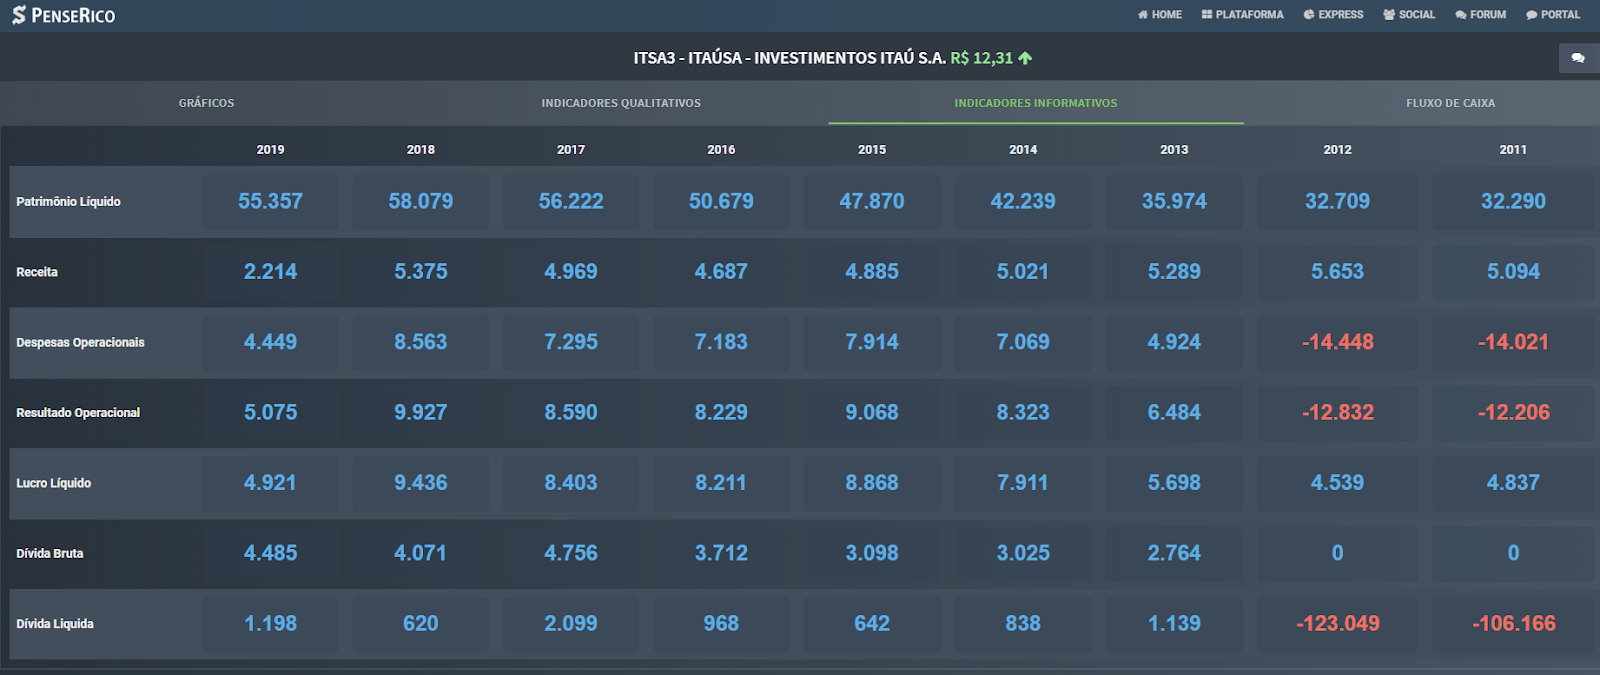
Task: Click Dívida Líquida 2014 value 838
Action: [1023, 624]
